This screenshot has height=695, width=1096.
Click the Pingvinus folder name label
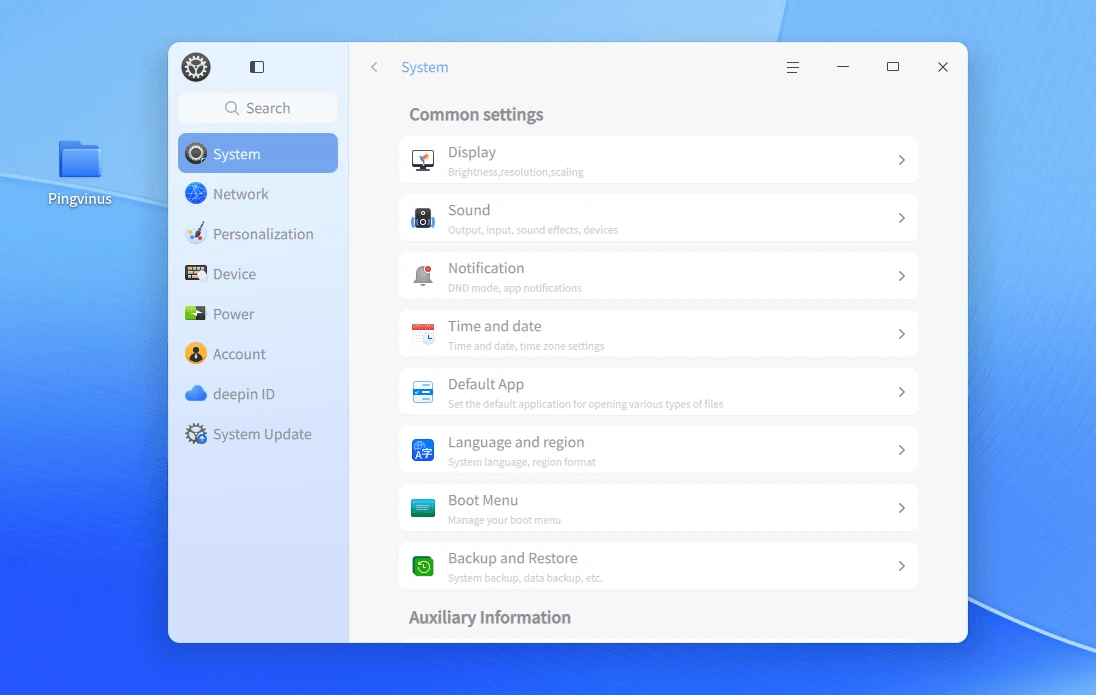pyautogui.click(x=80, y=199)
